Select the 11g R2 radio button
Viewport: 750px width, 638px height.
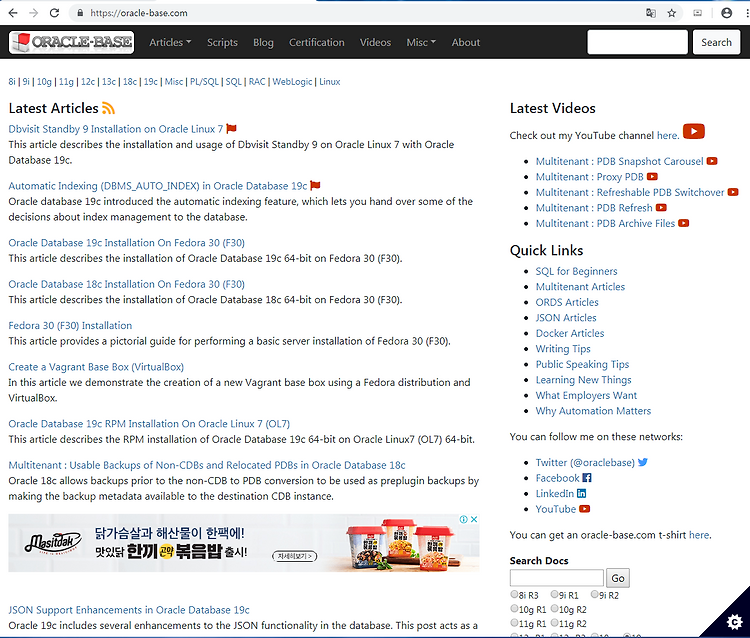[x=554, y=623]
